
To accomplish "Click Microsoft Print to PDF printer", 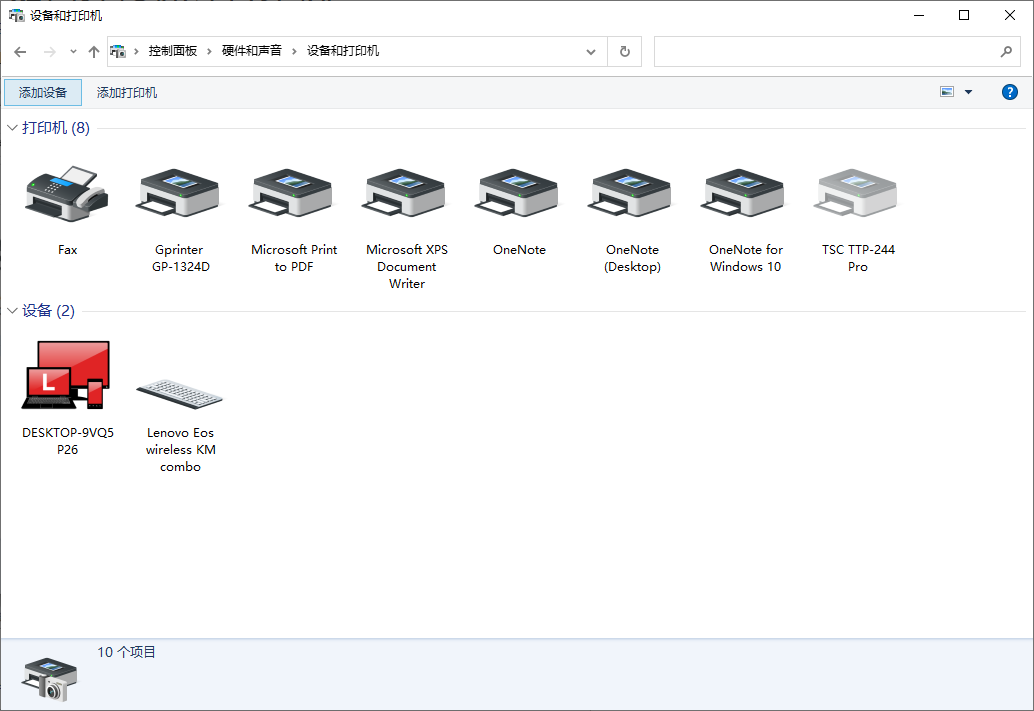I will tap(294, 193).
